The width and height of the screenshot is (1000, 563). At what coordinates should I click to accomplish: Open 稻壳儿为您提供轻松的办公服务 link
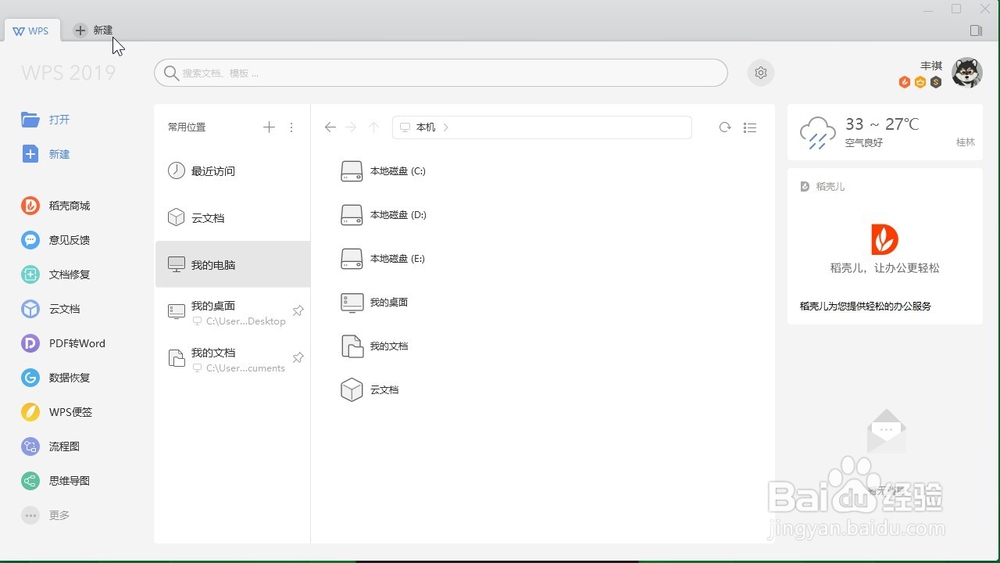865,306
